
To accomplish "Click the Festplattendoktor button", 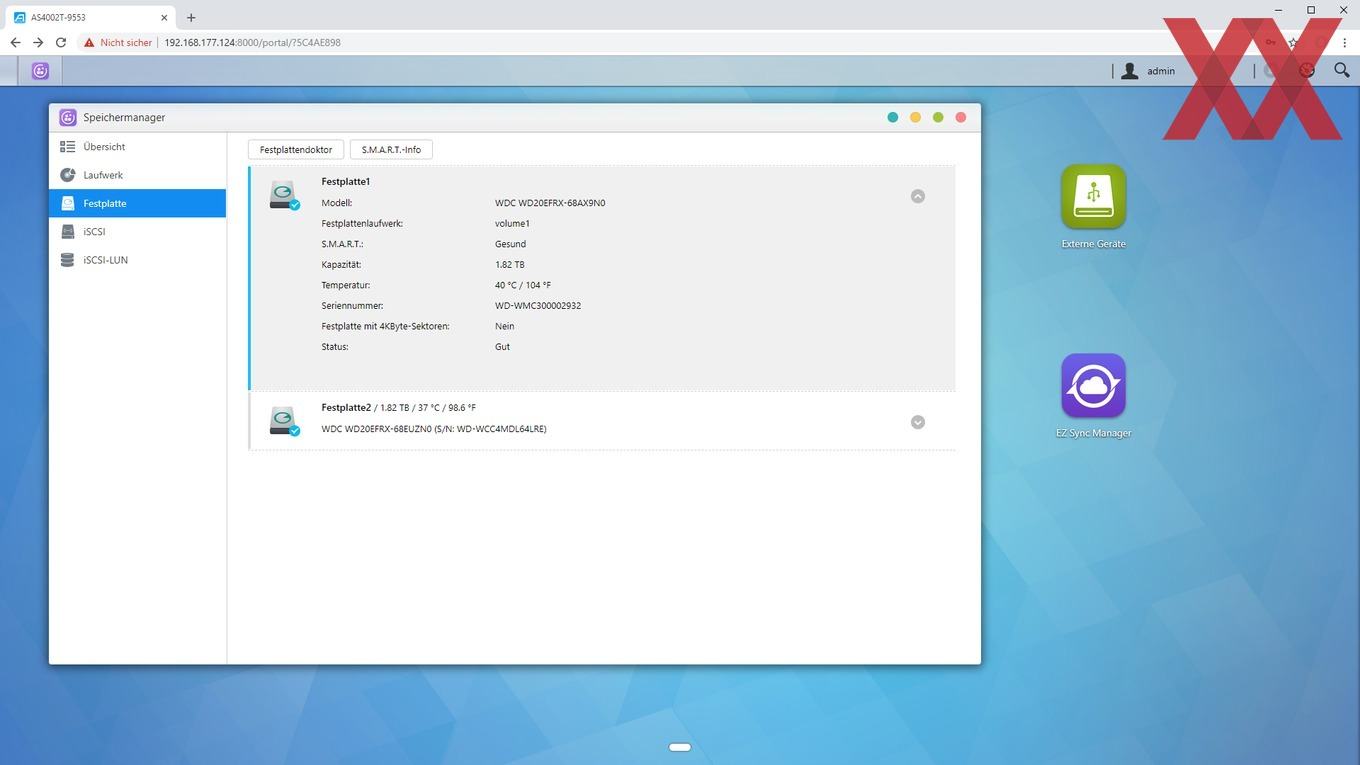I will (296, 149).
